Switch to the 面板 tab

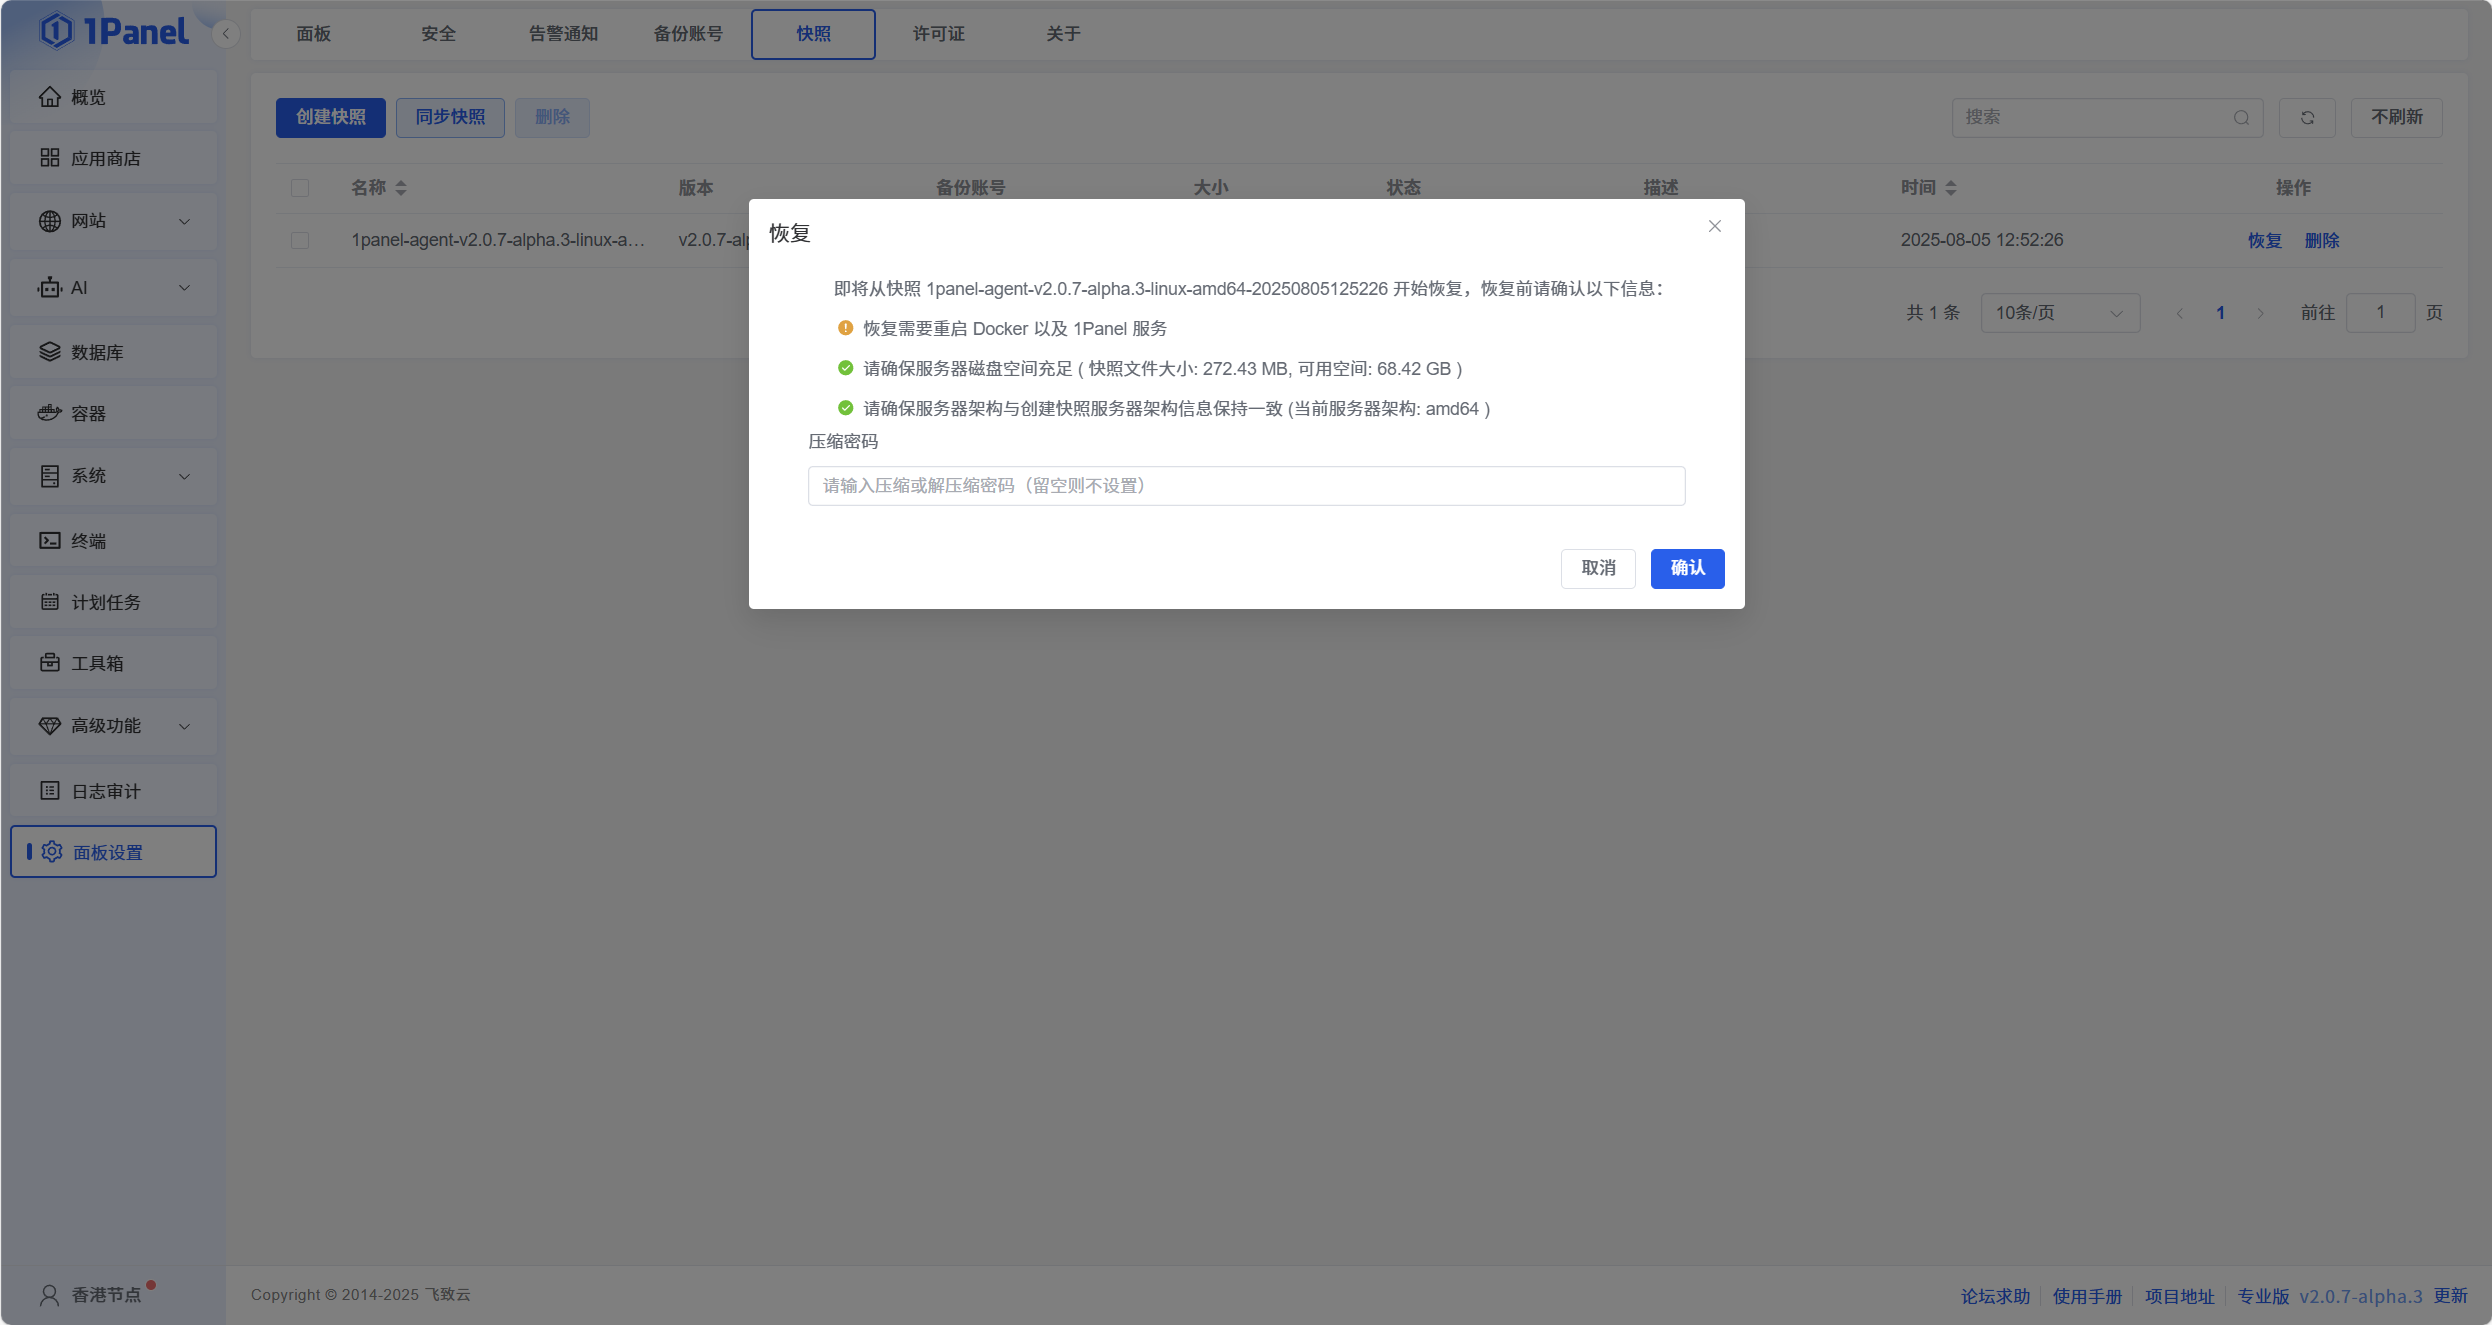tap(314, 34)
